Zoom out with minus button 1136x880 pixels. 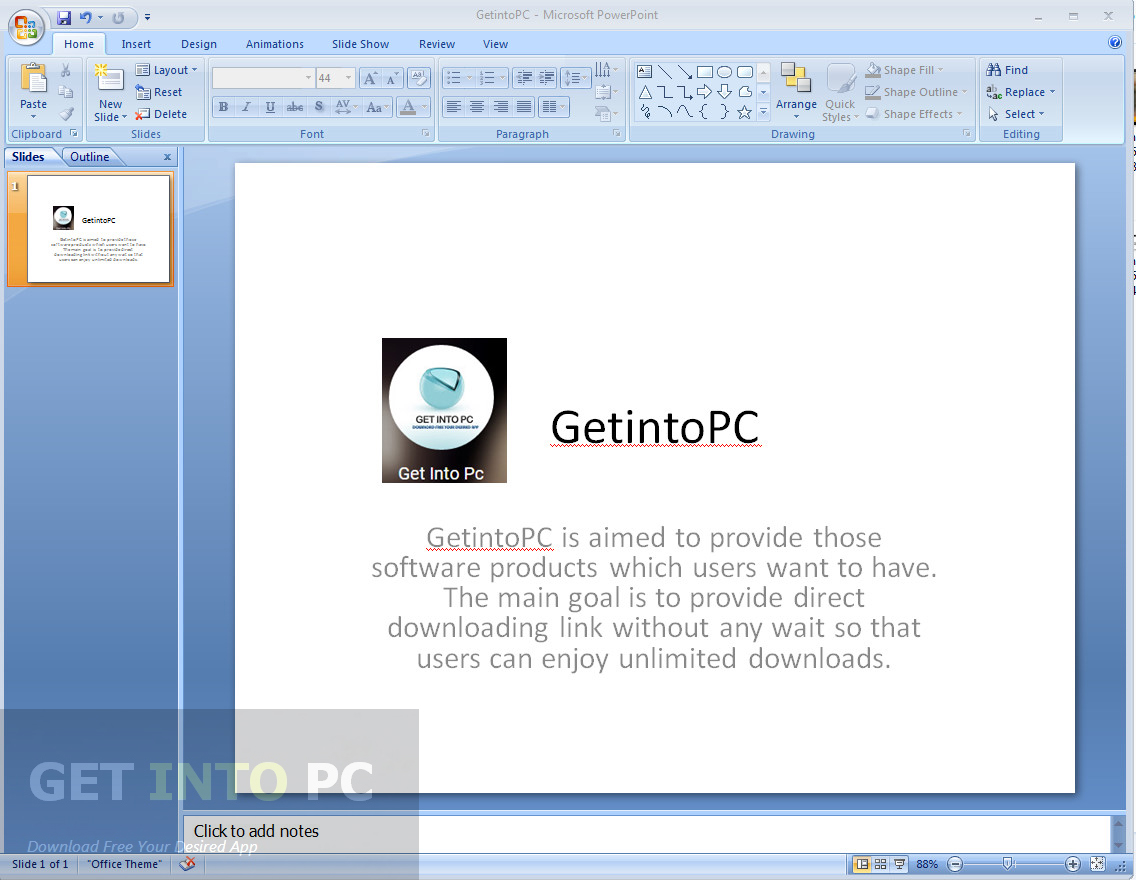pyautogui.click(x=955, y=864)
